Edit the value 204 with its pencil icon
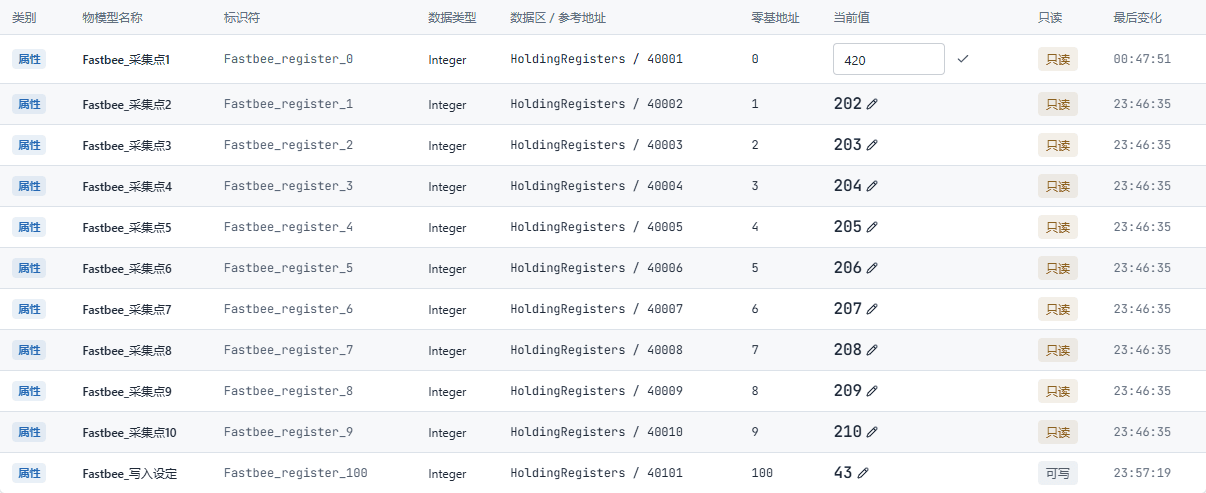1206x493 pixels. tap(872, 186)
